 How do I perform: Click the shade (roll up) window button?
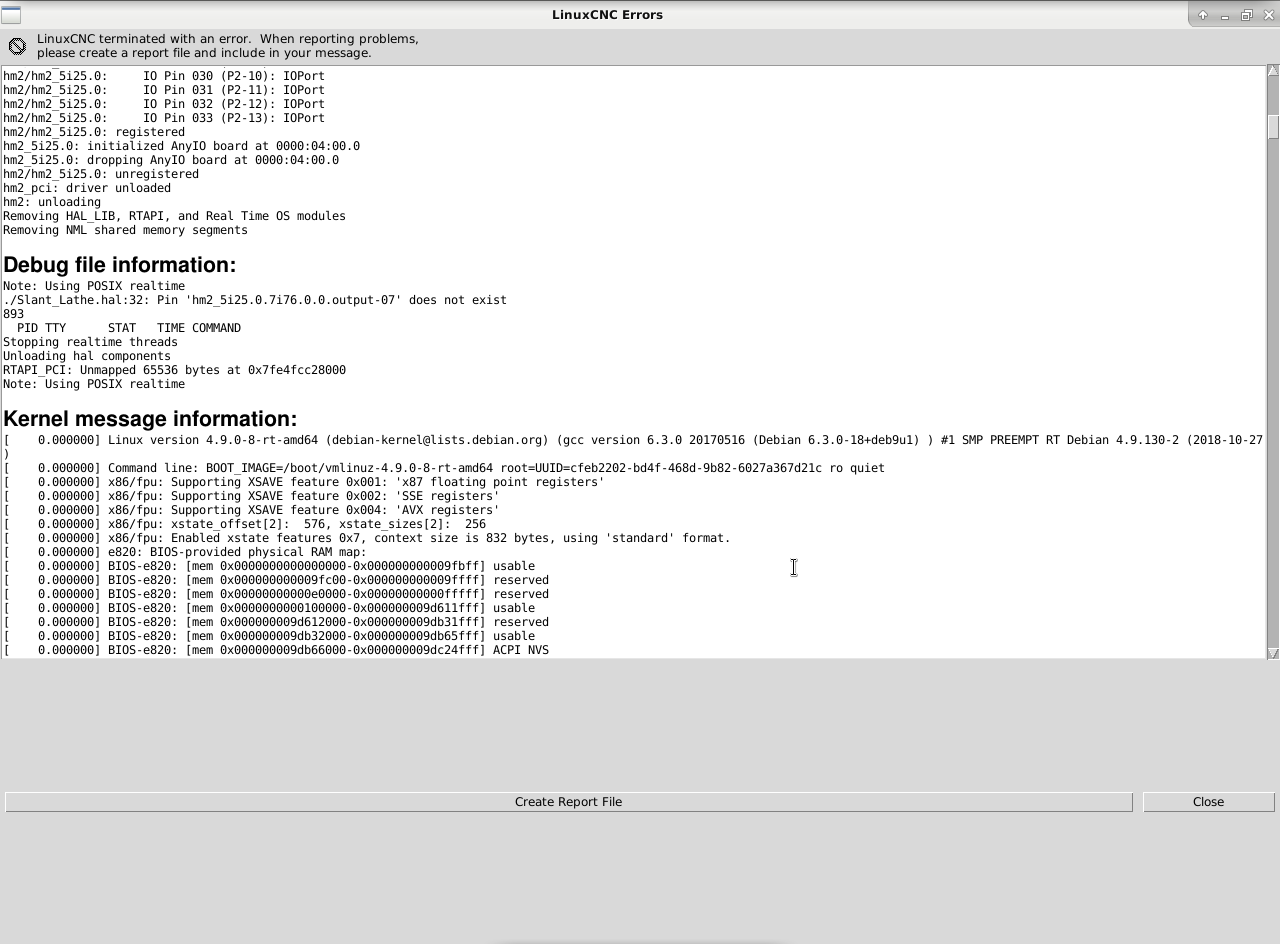[x=1203, y=15]
